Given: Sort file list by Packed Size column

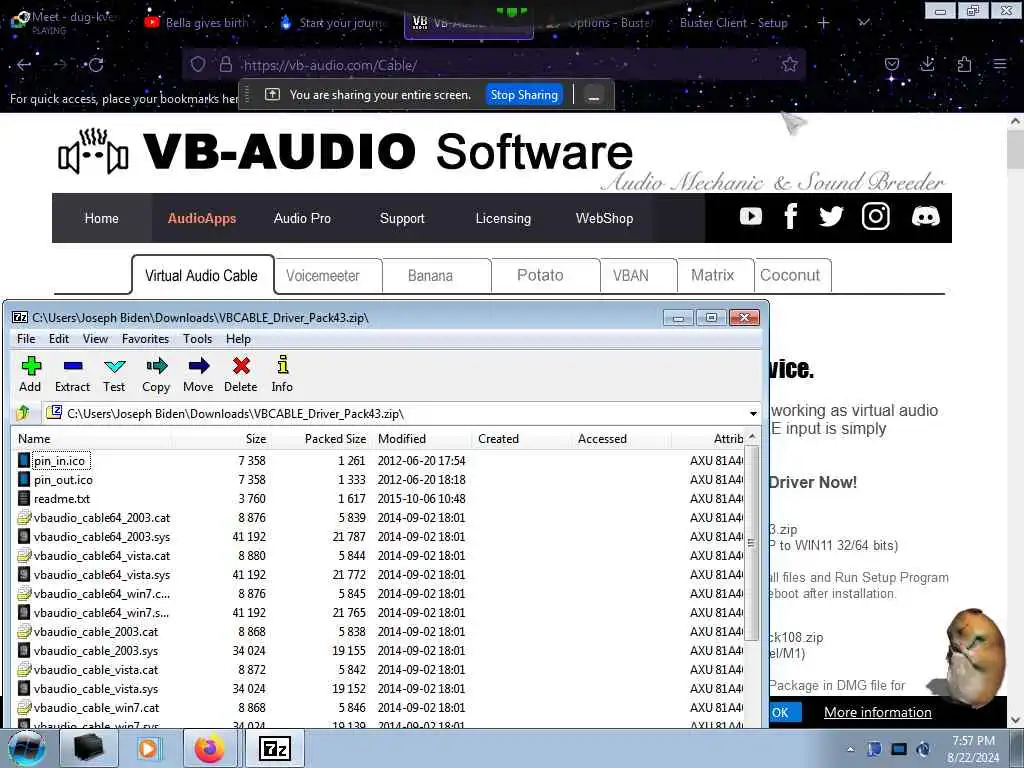Looking at the screenshot, I should [x=322, y=439].
